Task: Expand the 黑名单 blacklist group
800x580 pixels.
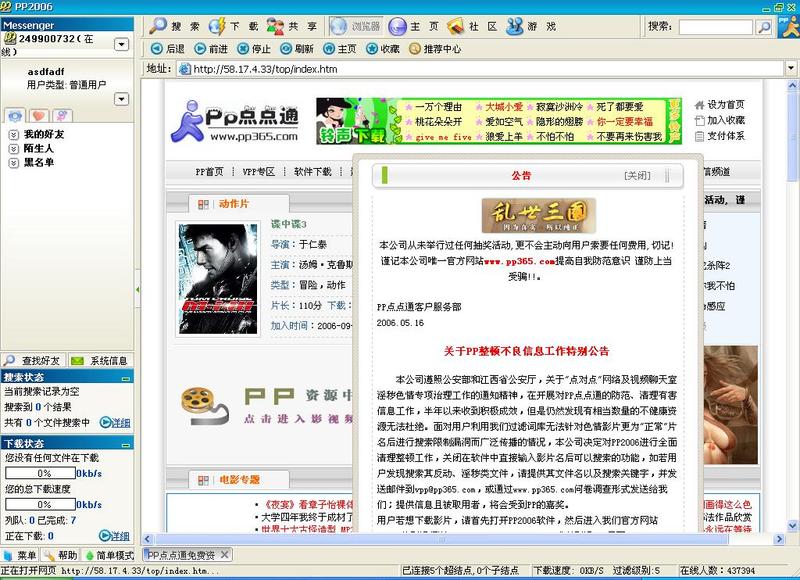Action: tap(14, 163)
